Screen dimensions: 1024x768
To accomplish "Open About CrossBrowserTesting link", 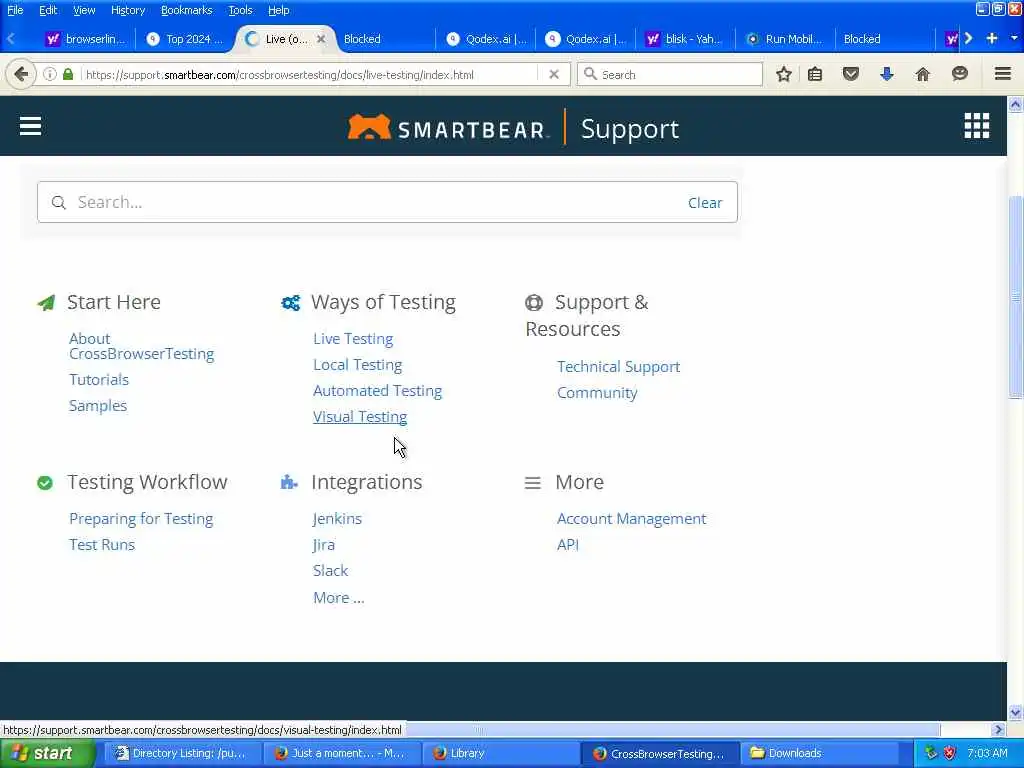I will pos(141,346).
